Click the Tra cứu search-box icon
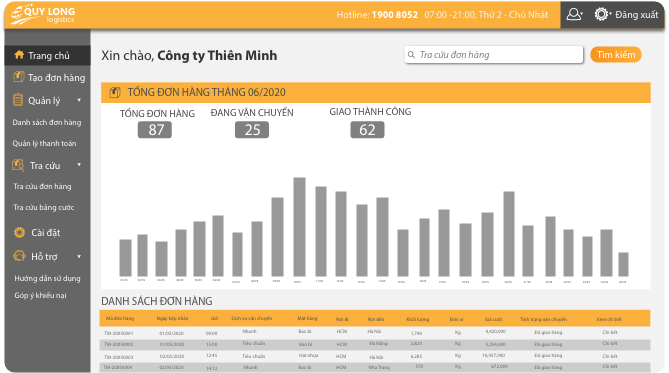This screenshot has height=373, width=669. tap(18, 165)
